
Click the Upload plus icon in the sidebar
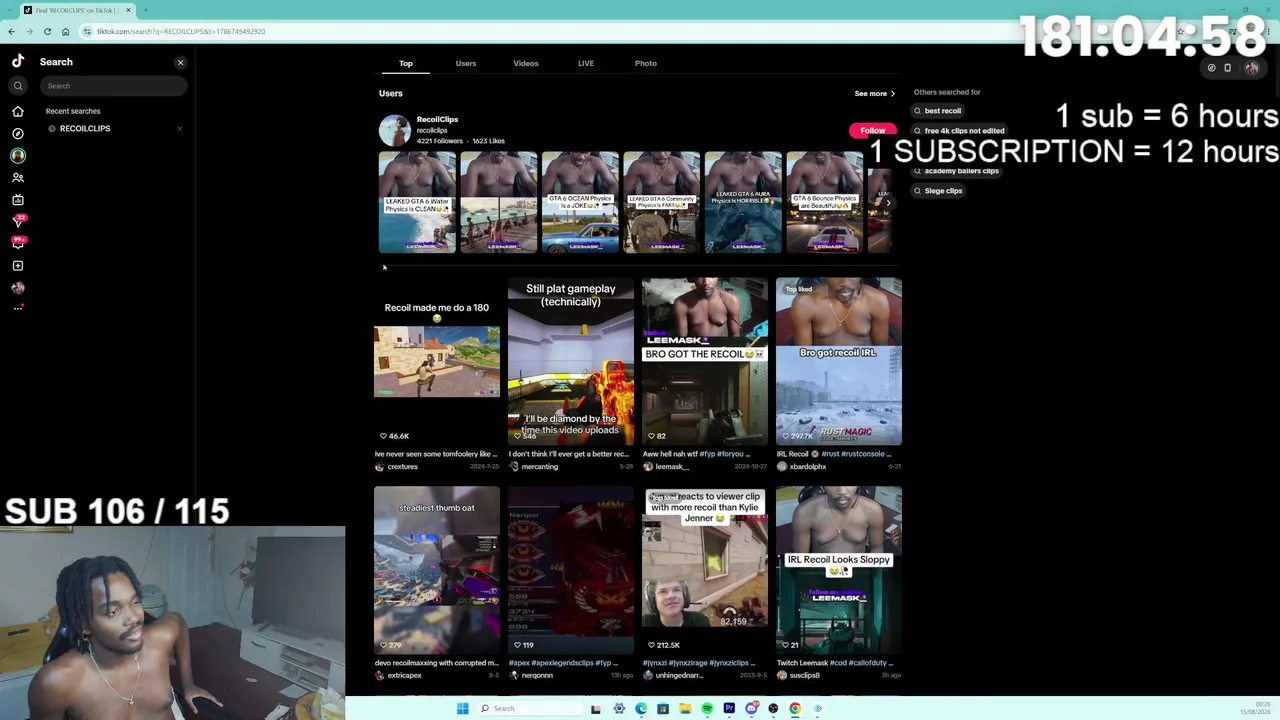pyautogui.click(x=18, y=265)
